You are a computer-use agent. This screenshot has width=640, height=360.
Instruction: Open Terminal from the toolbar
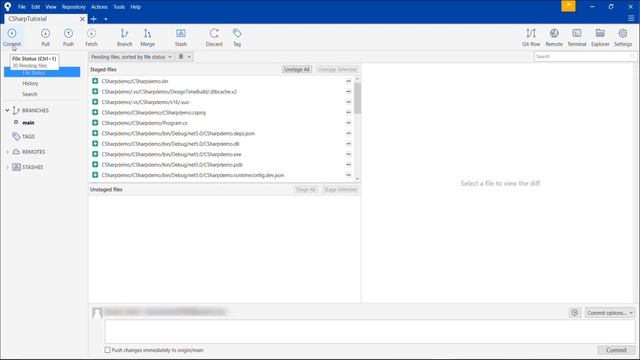click(x=577, y=37)
